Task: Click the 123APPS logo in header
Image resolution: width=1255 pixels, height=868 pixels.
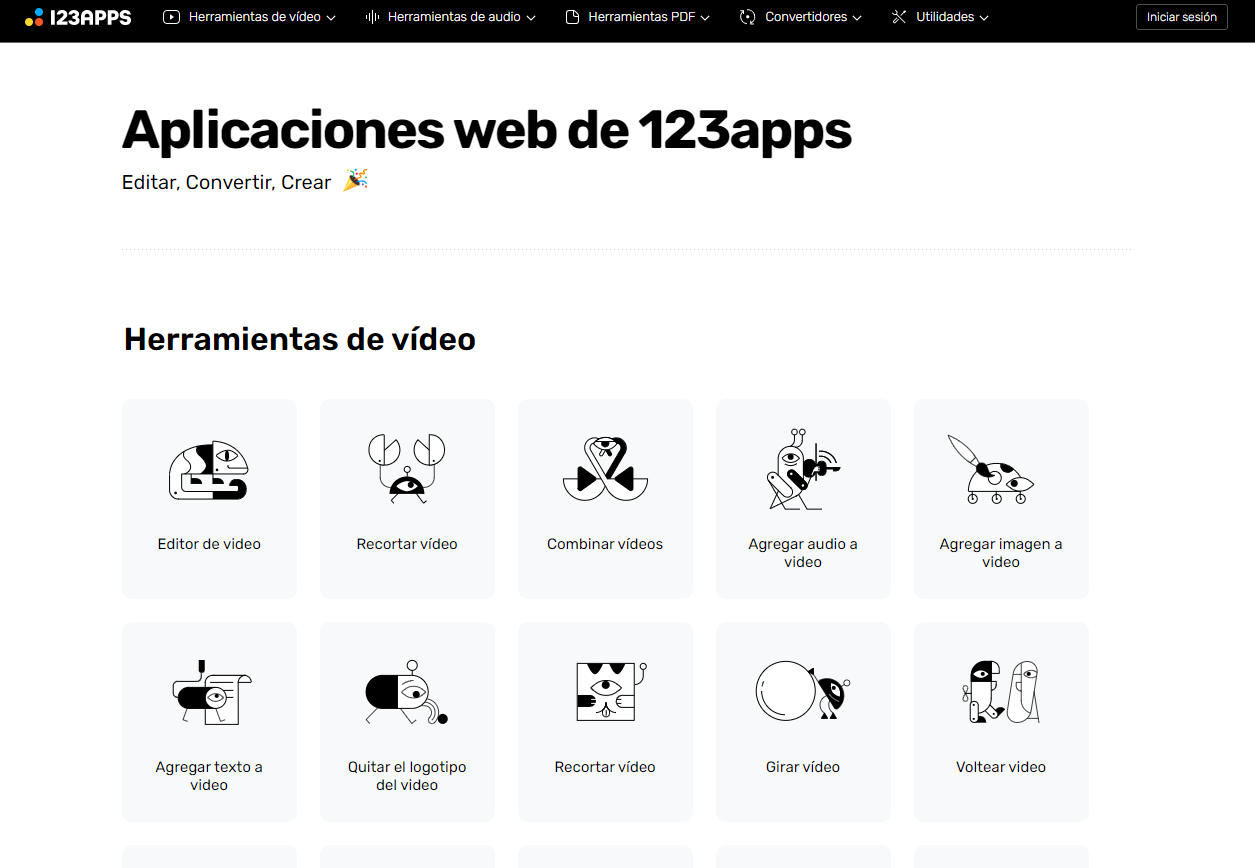Action: point(78,17)
